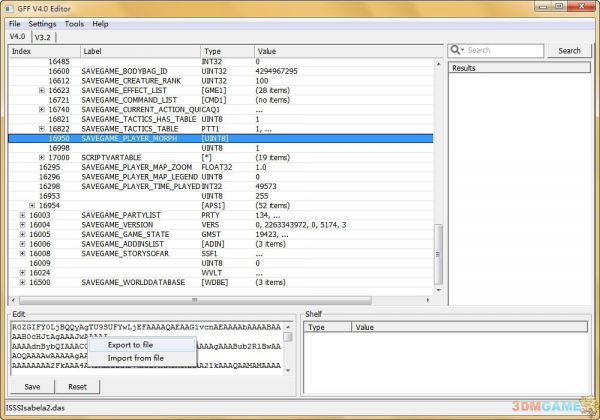This screenshot has width=600, height=420.
Task: Expand the SCRIPTVARTABLE tree node
Action: [x=42, y=157]
